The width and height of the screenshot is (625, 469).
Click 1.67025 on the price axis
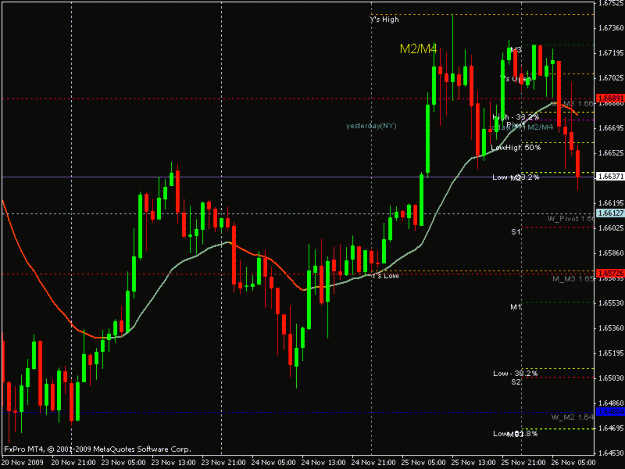(x=611, y=78)
